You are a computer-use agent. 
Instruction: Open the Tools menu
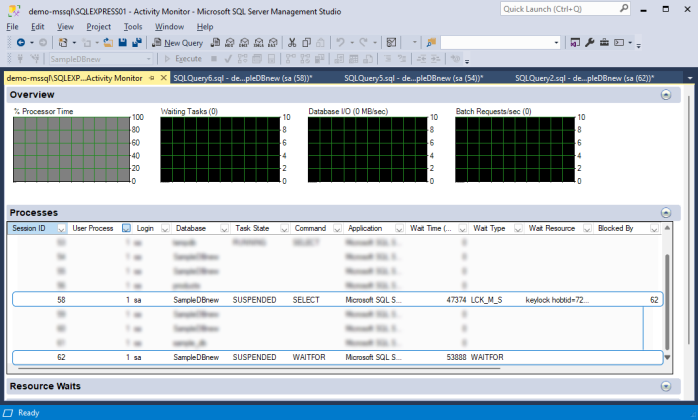(133, 26)
